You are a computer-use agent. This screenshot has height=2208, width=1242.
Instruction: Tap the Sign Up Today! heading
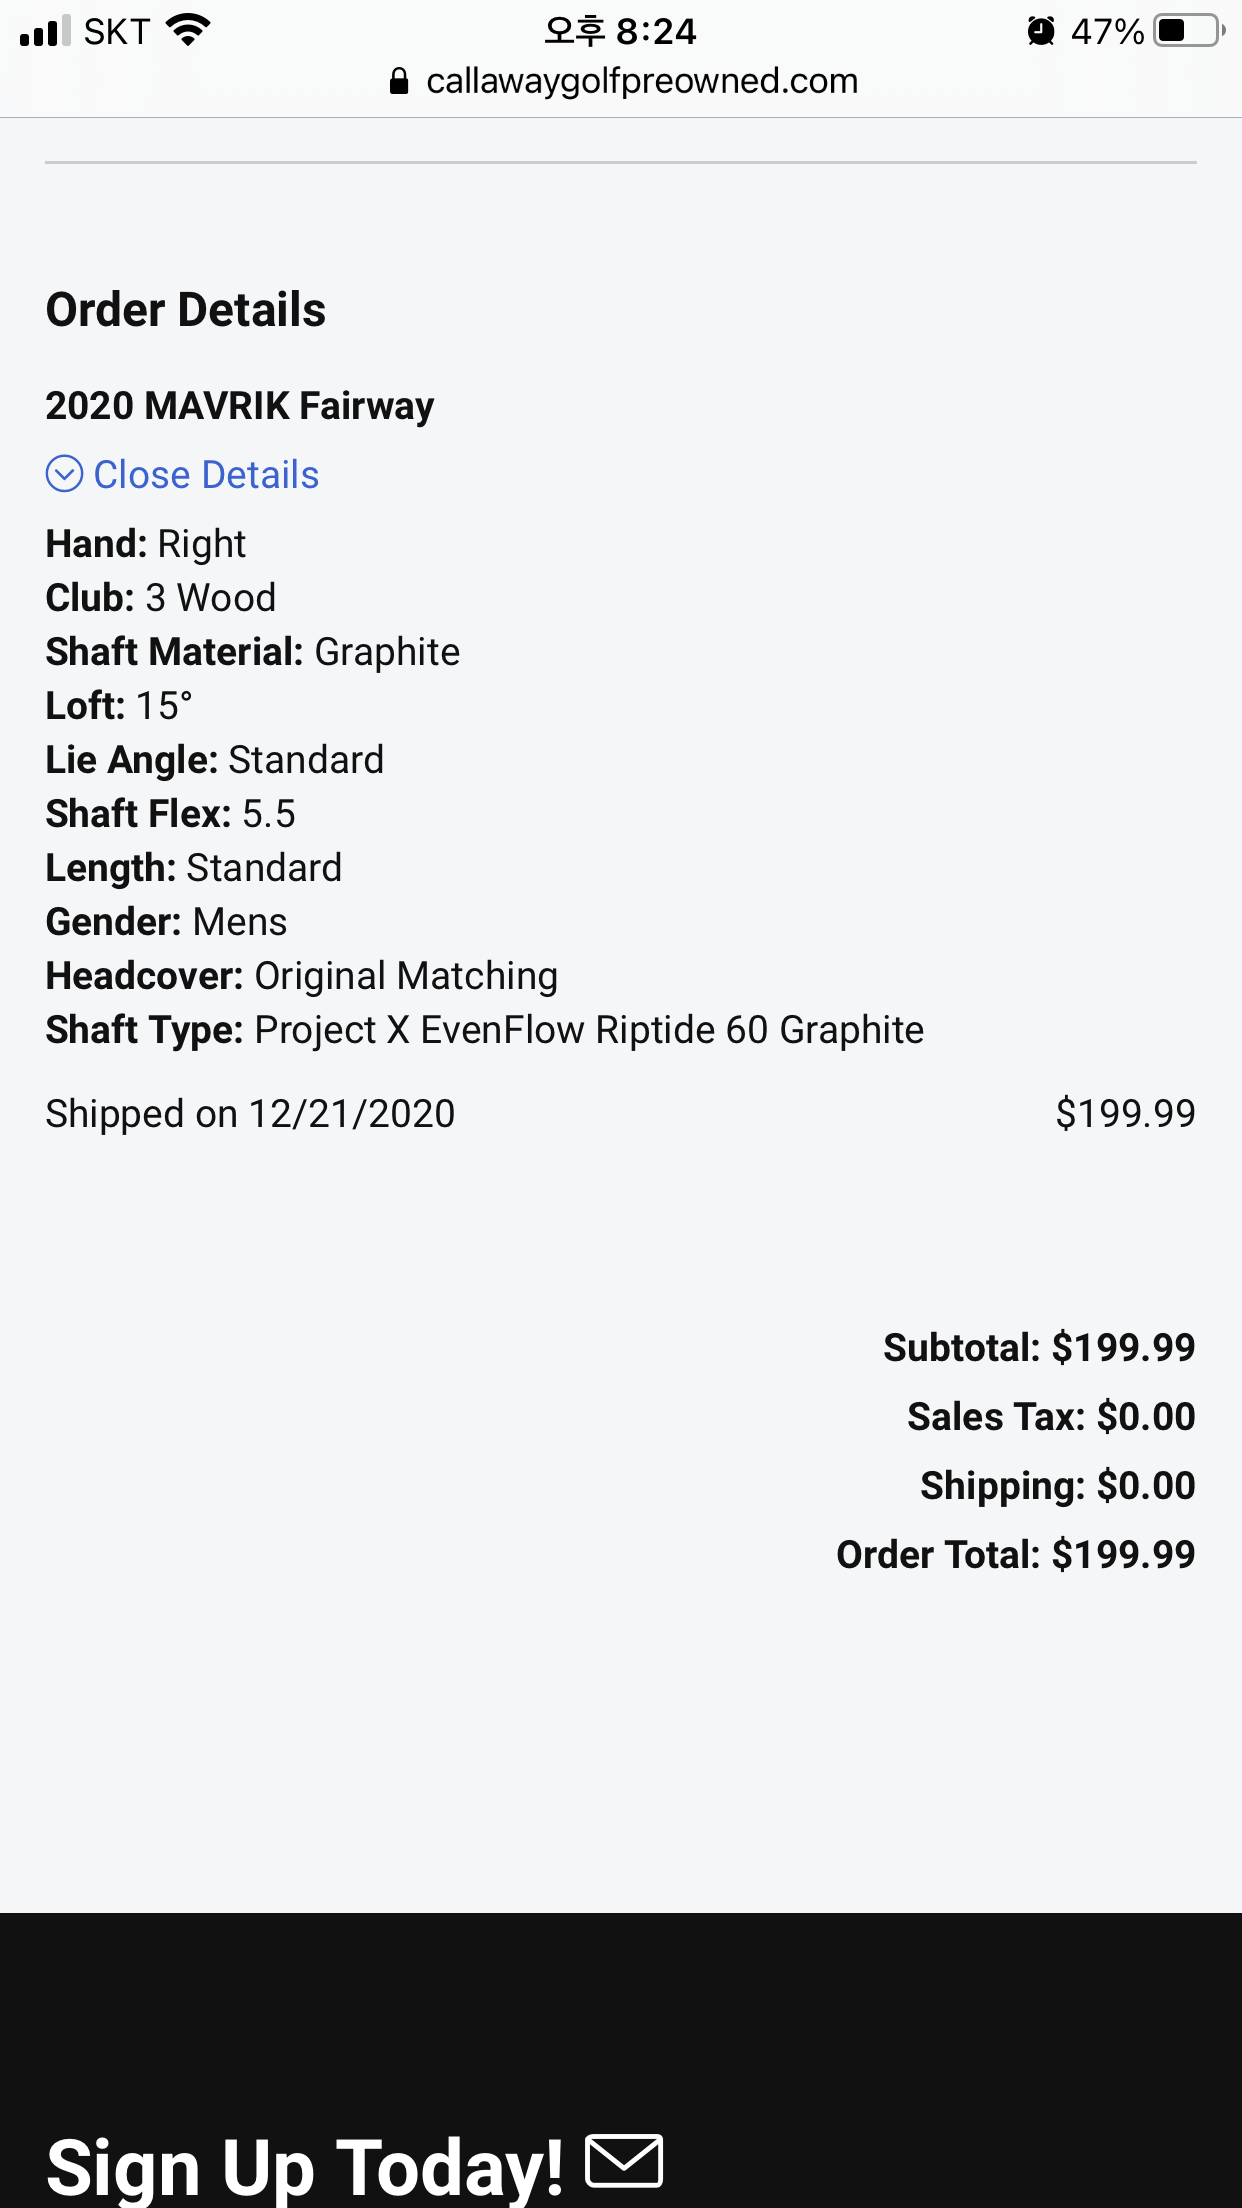coord(304,2166)
